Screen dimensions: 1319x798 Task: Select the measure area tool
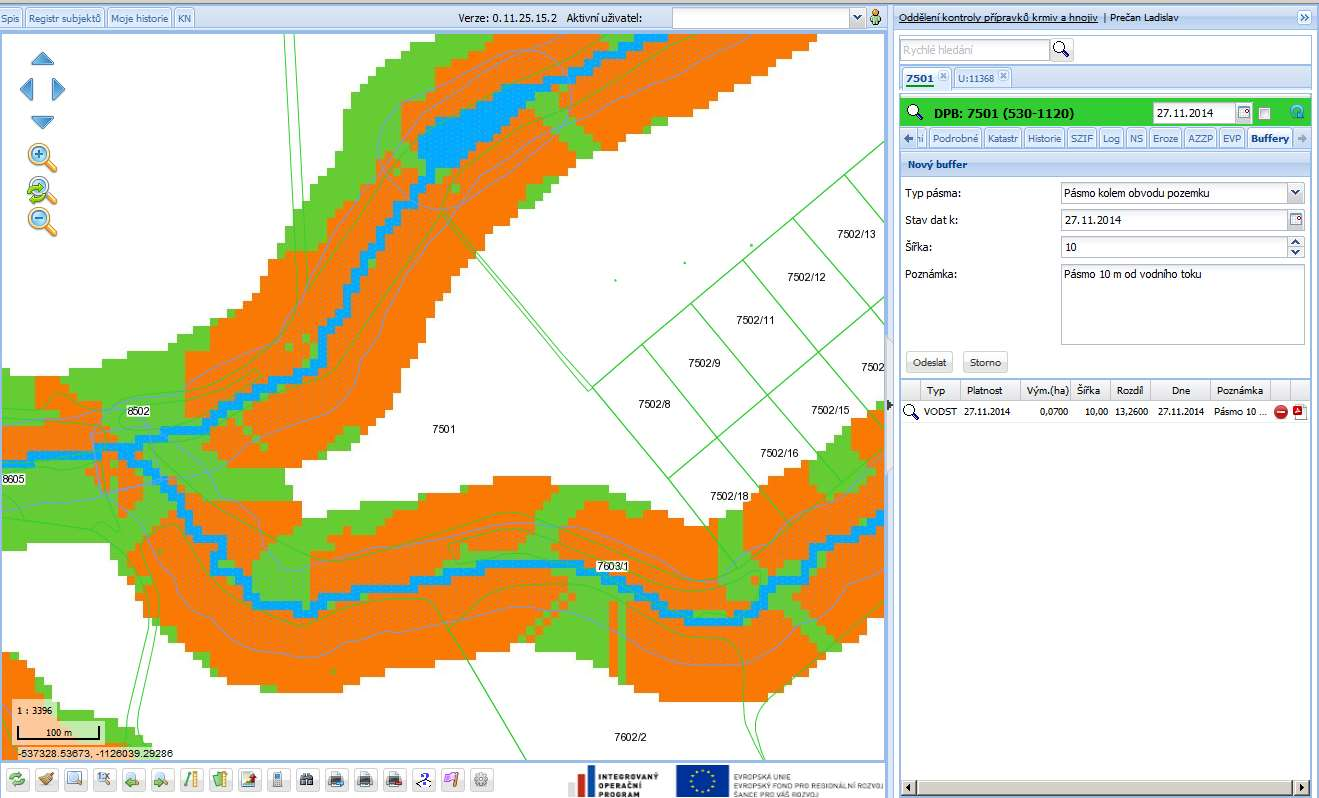click(x=220, y=779)
